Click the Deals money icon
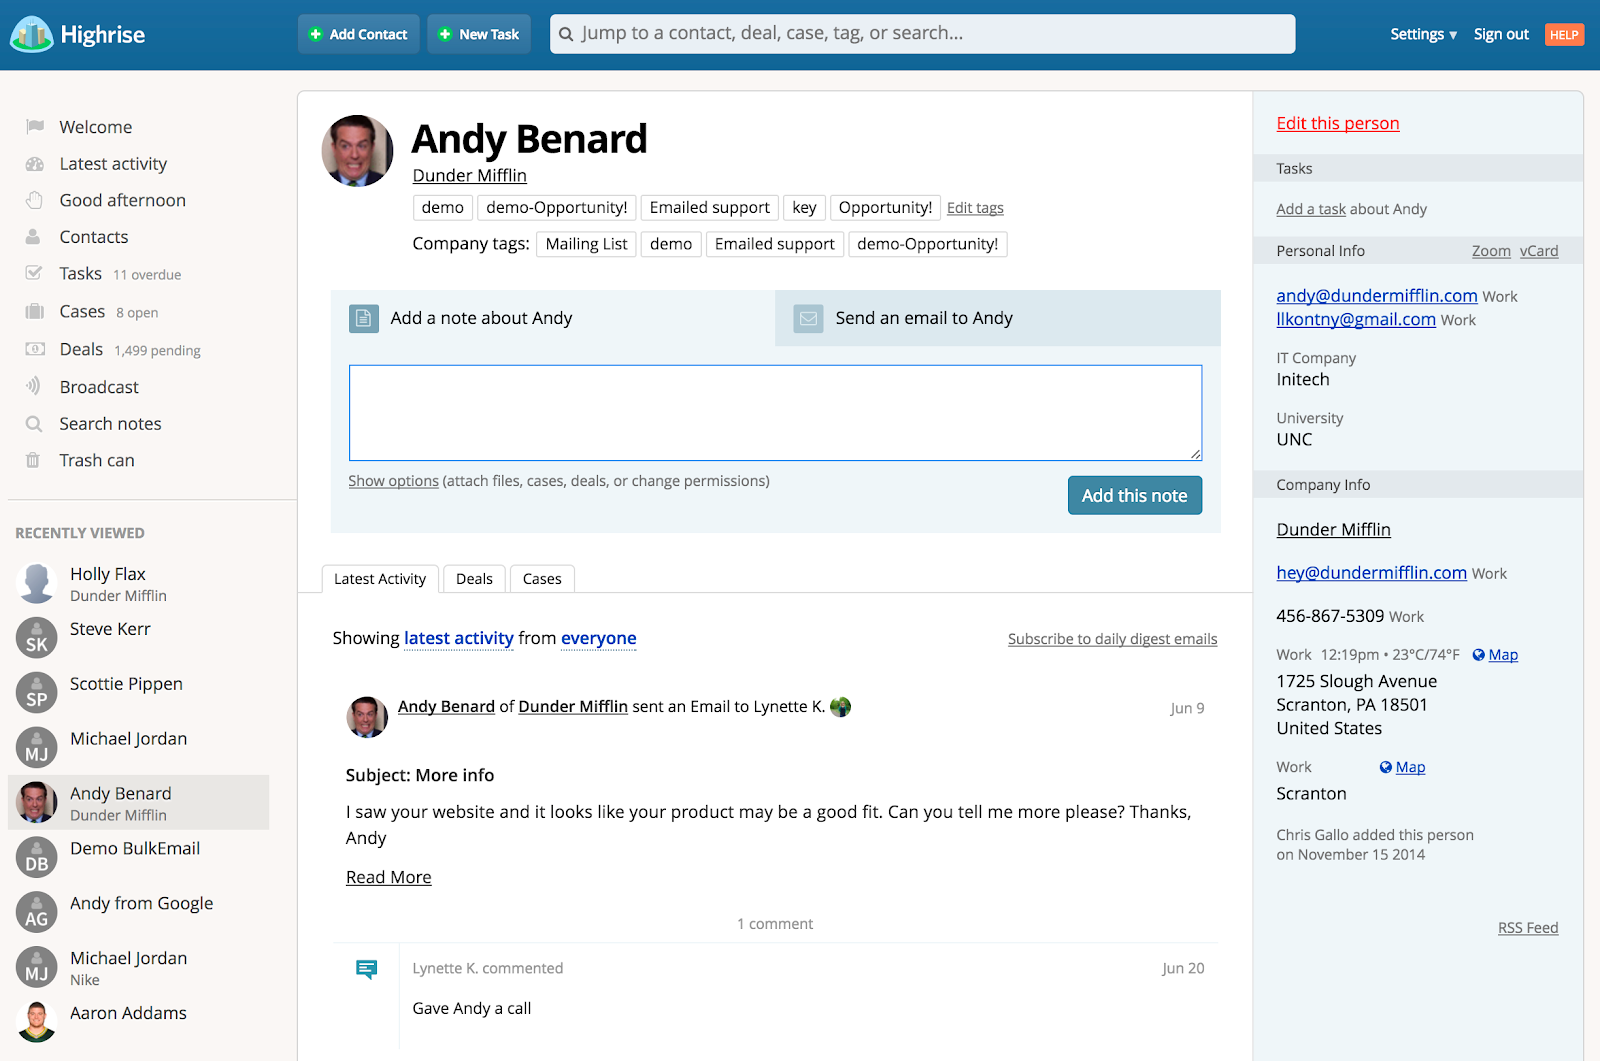1600x1061 pixels. 35,349
